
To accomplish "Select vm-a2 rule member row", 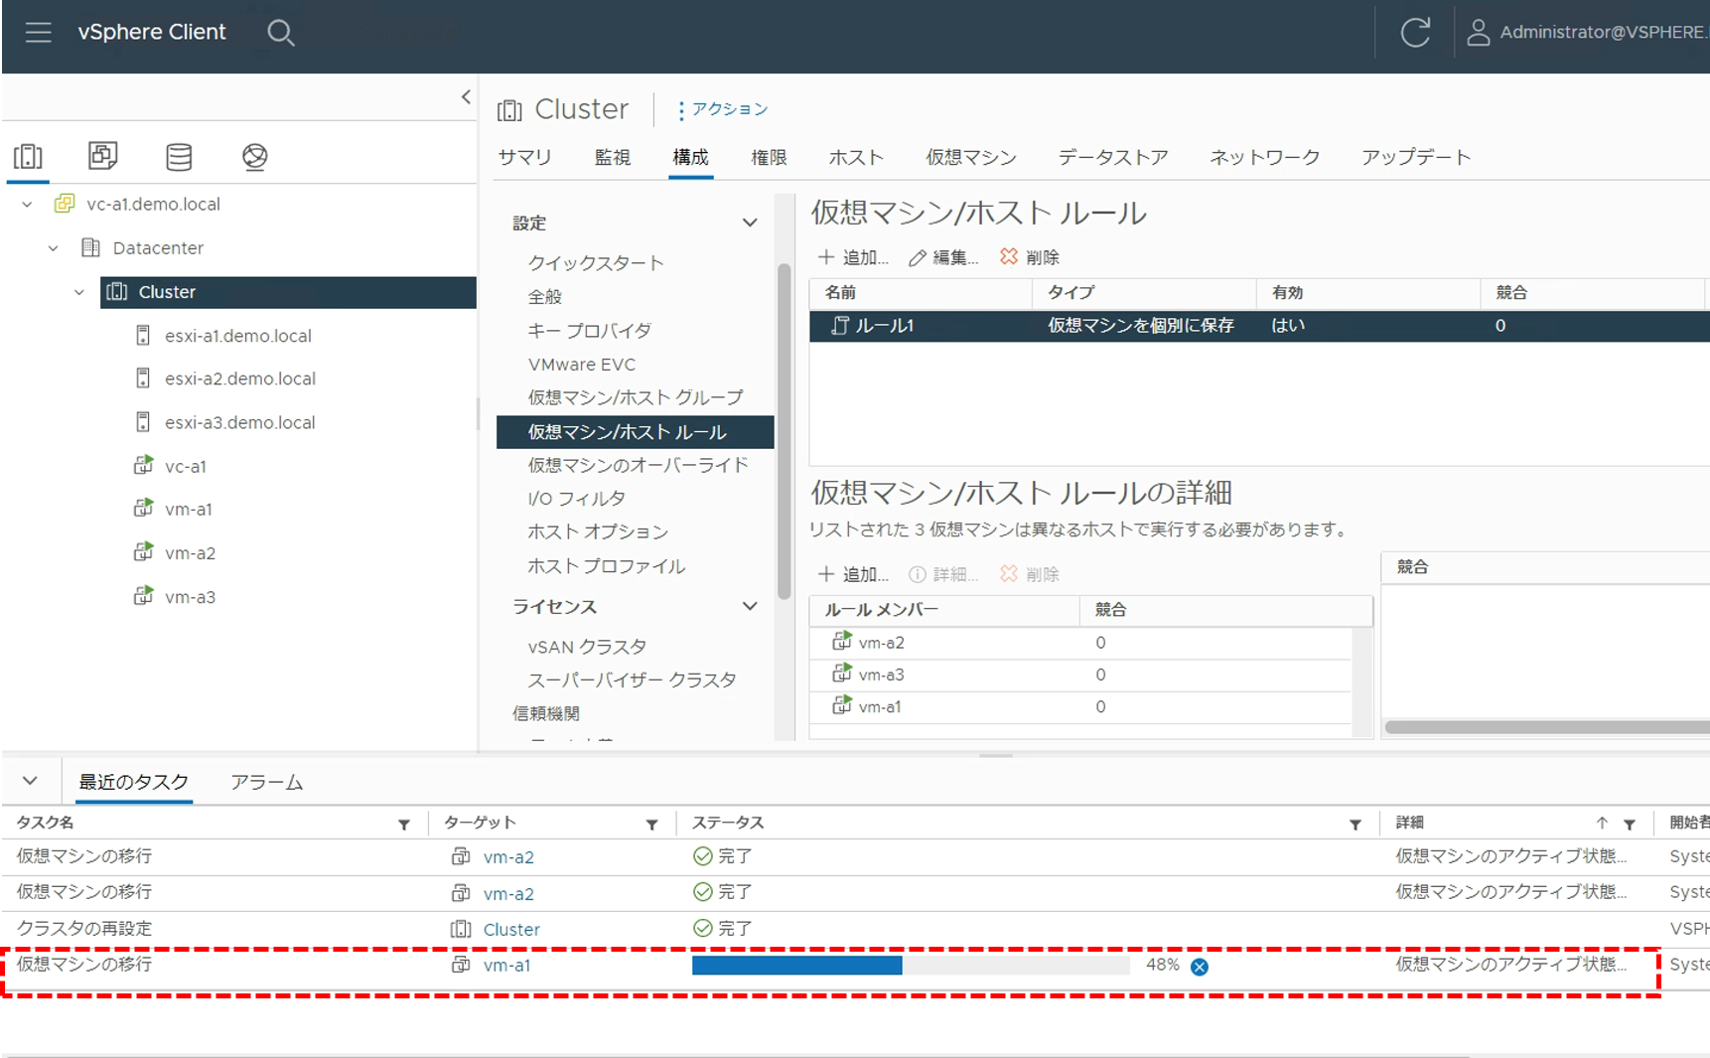I will 1081,643.
